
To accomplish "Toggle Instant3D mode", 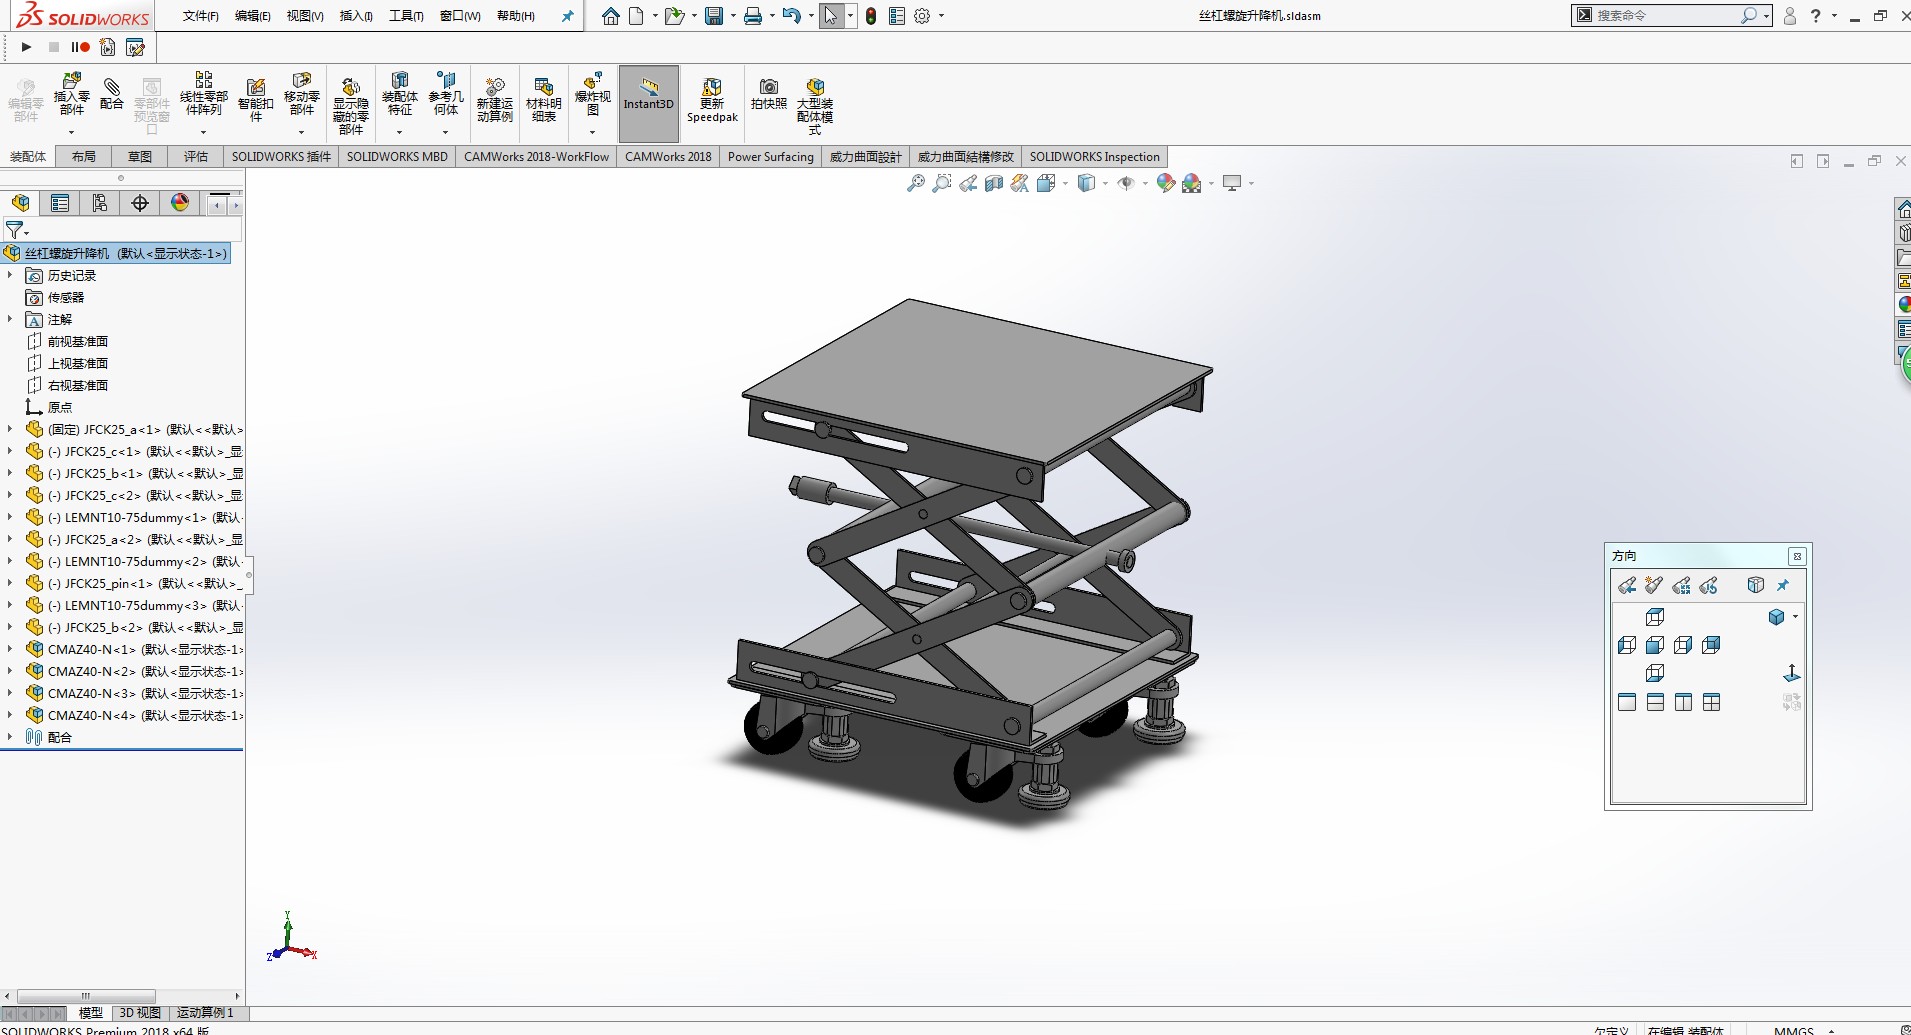I will (649, 103).
